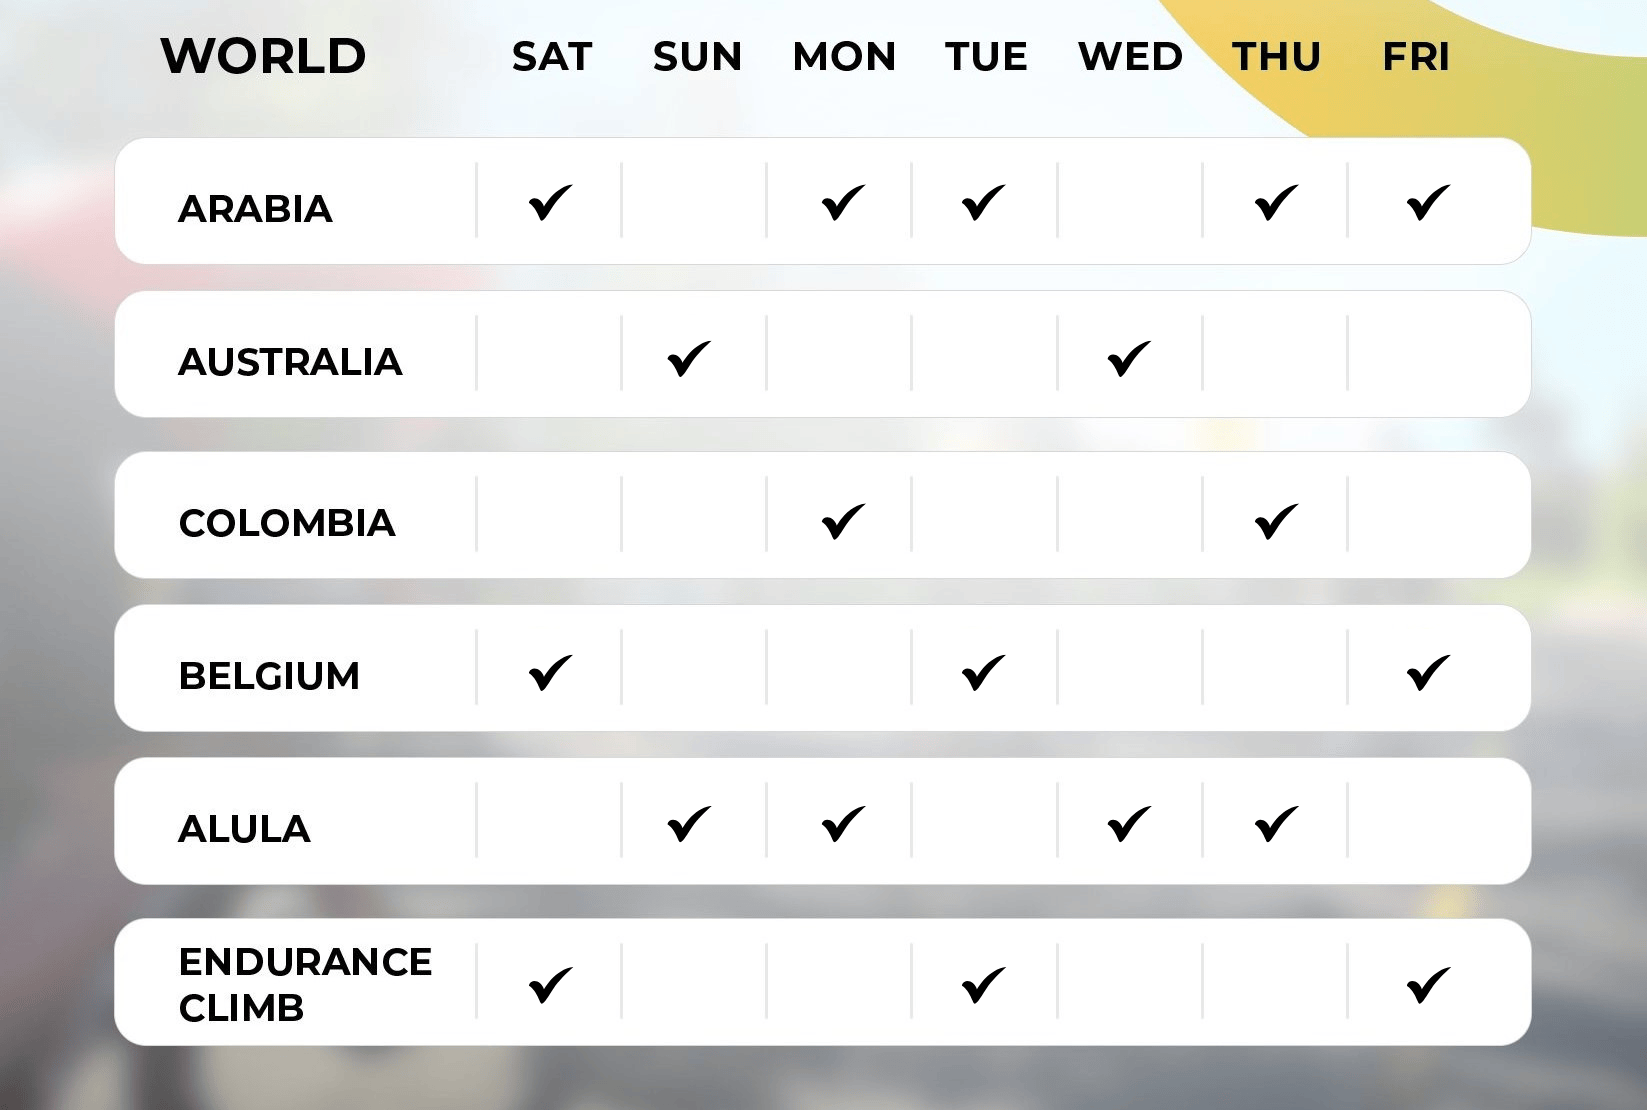Select the WED column header

point(1130,57)
